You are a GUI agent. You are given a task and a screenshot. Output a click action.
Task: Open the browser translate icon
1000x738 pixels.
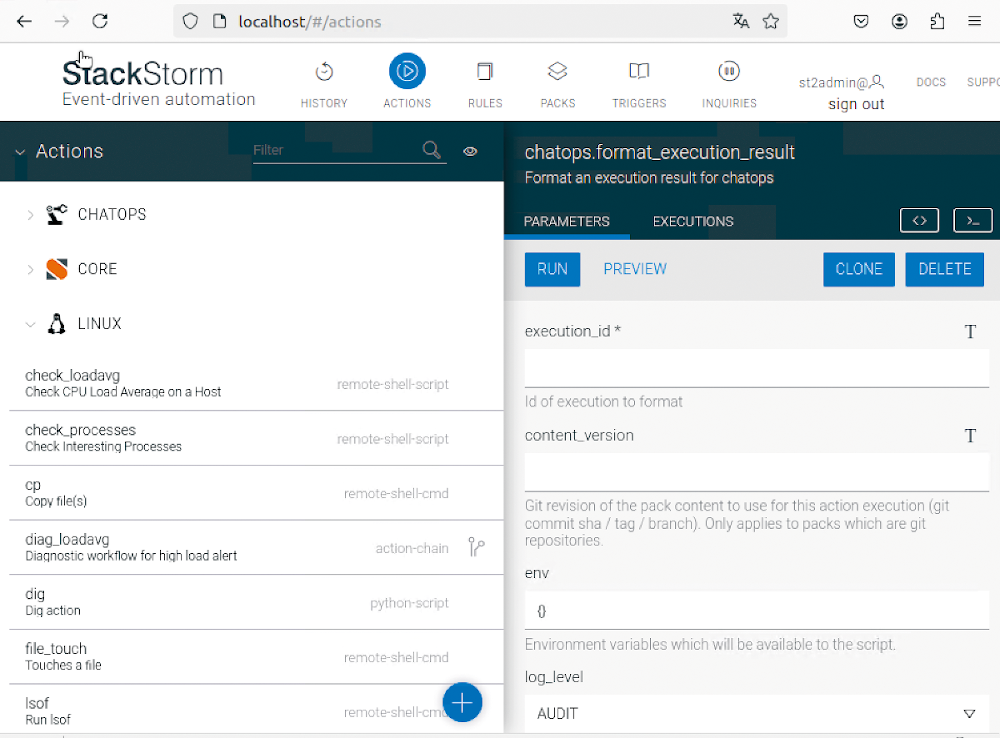point(740,21)
